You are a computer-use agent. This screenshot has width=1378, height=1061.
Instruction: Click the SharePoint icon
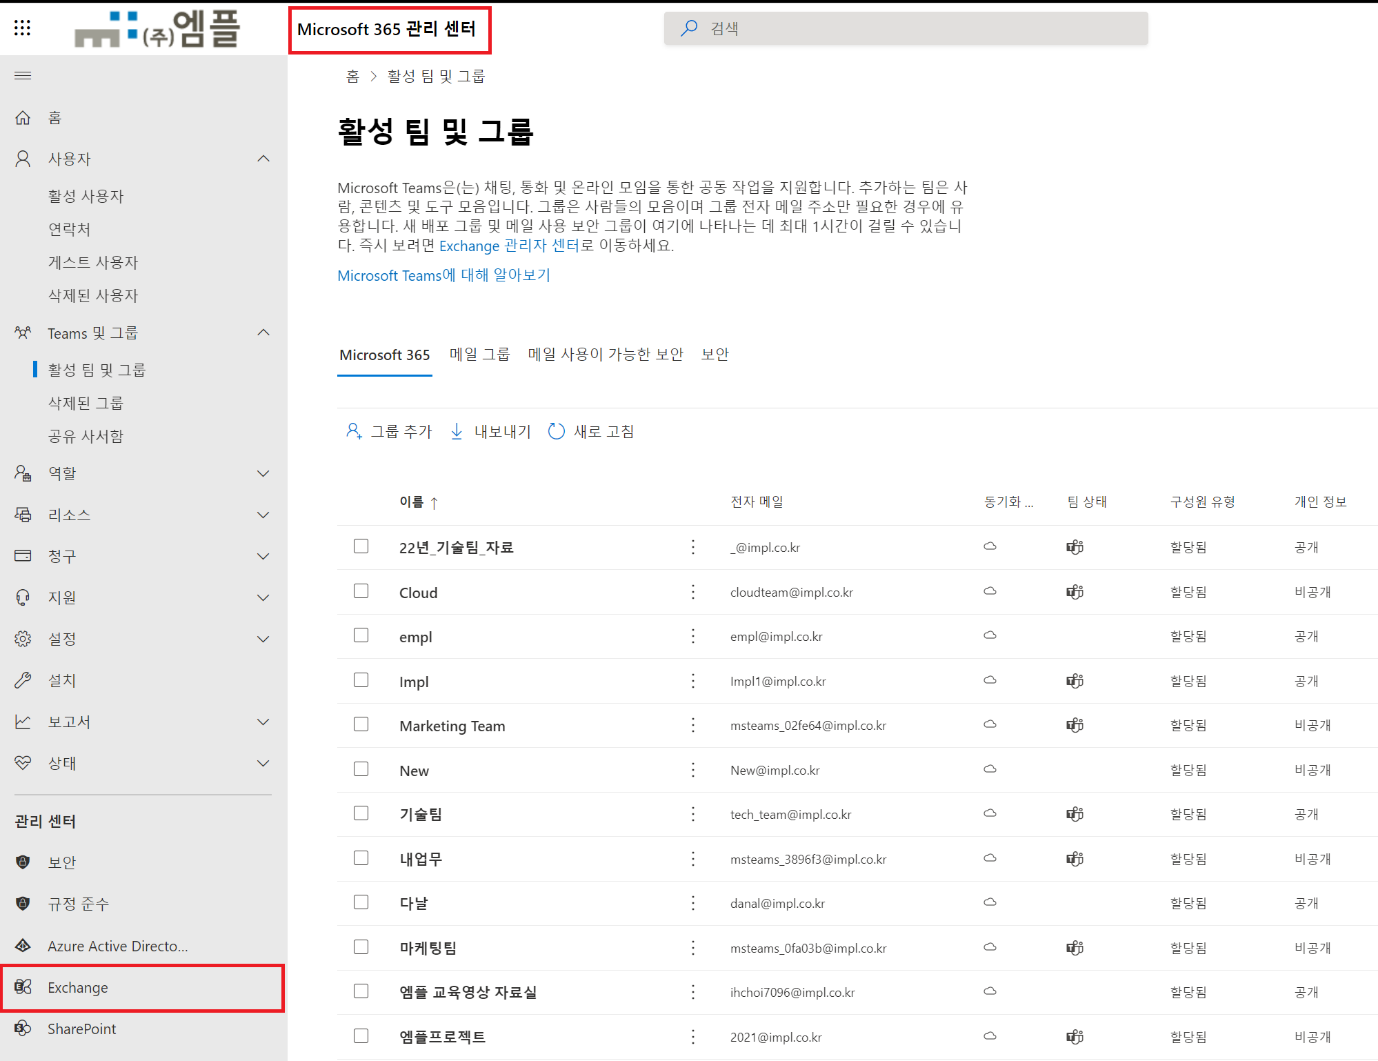(23, 1029)
